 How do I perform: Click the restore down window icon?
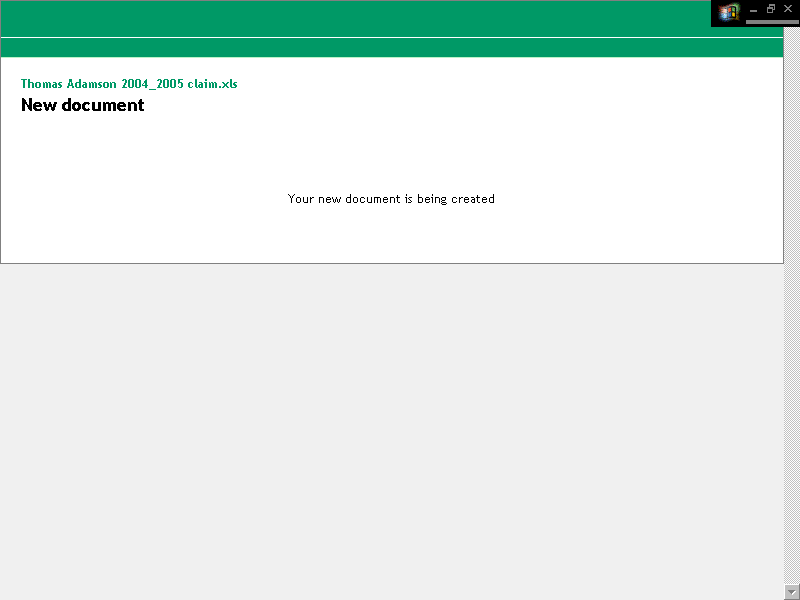pyautogui.click(x=770, y=9)
